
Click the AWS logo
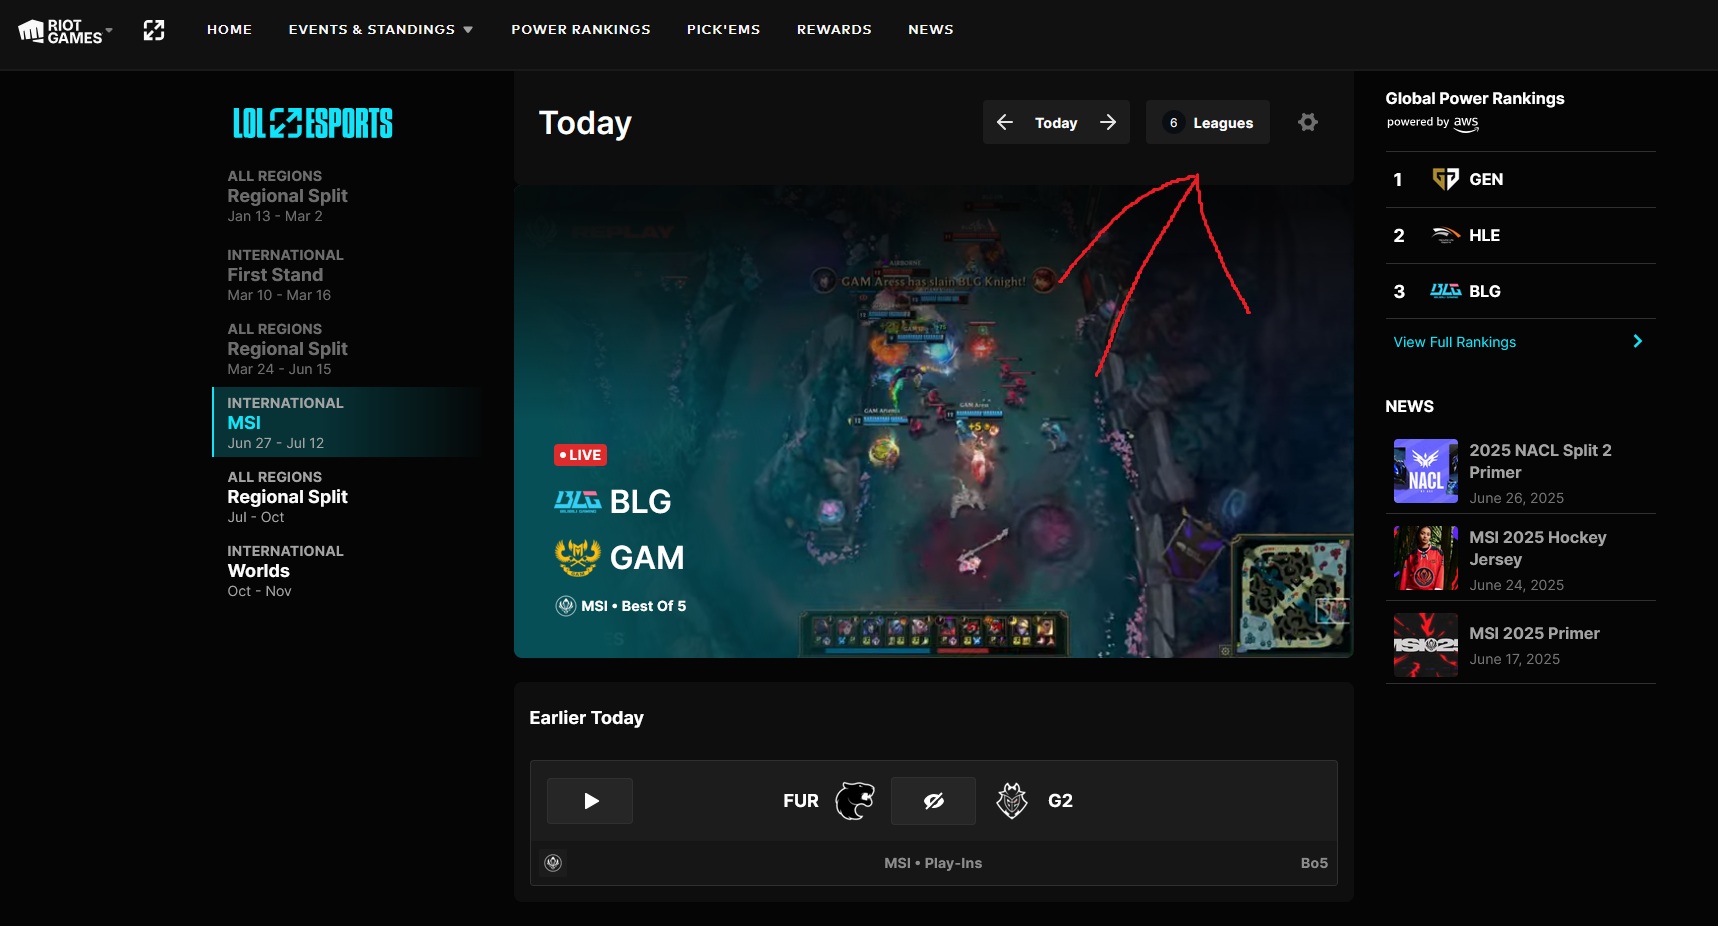[x=1466, y=123]
